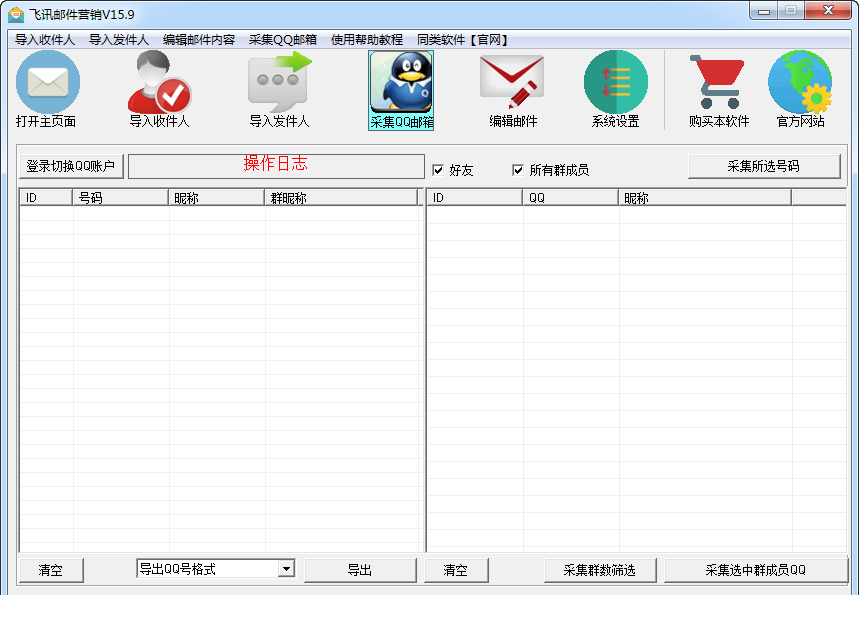Sort left table by 群昵称 column

pyautogui.click(x=341, y=198)
